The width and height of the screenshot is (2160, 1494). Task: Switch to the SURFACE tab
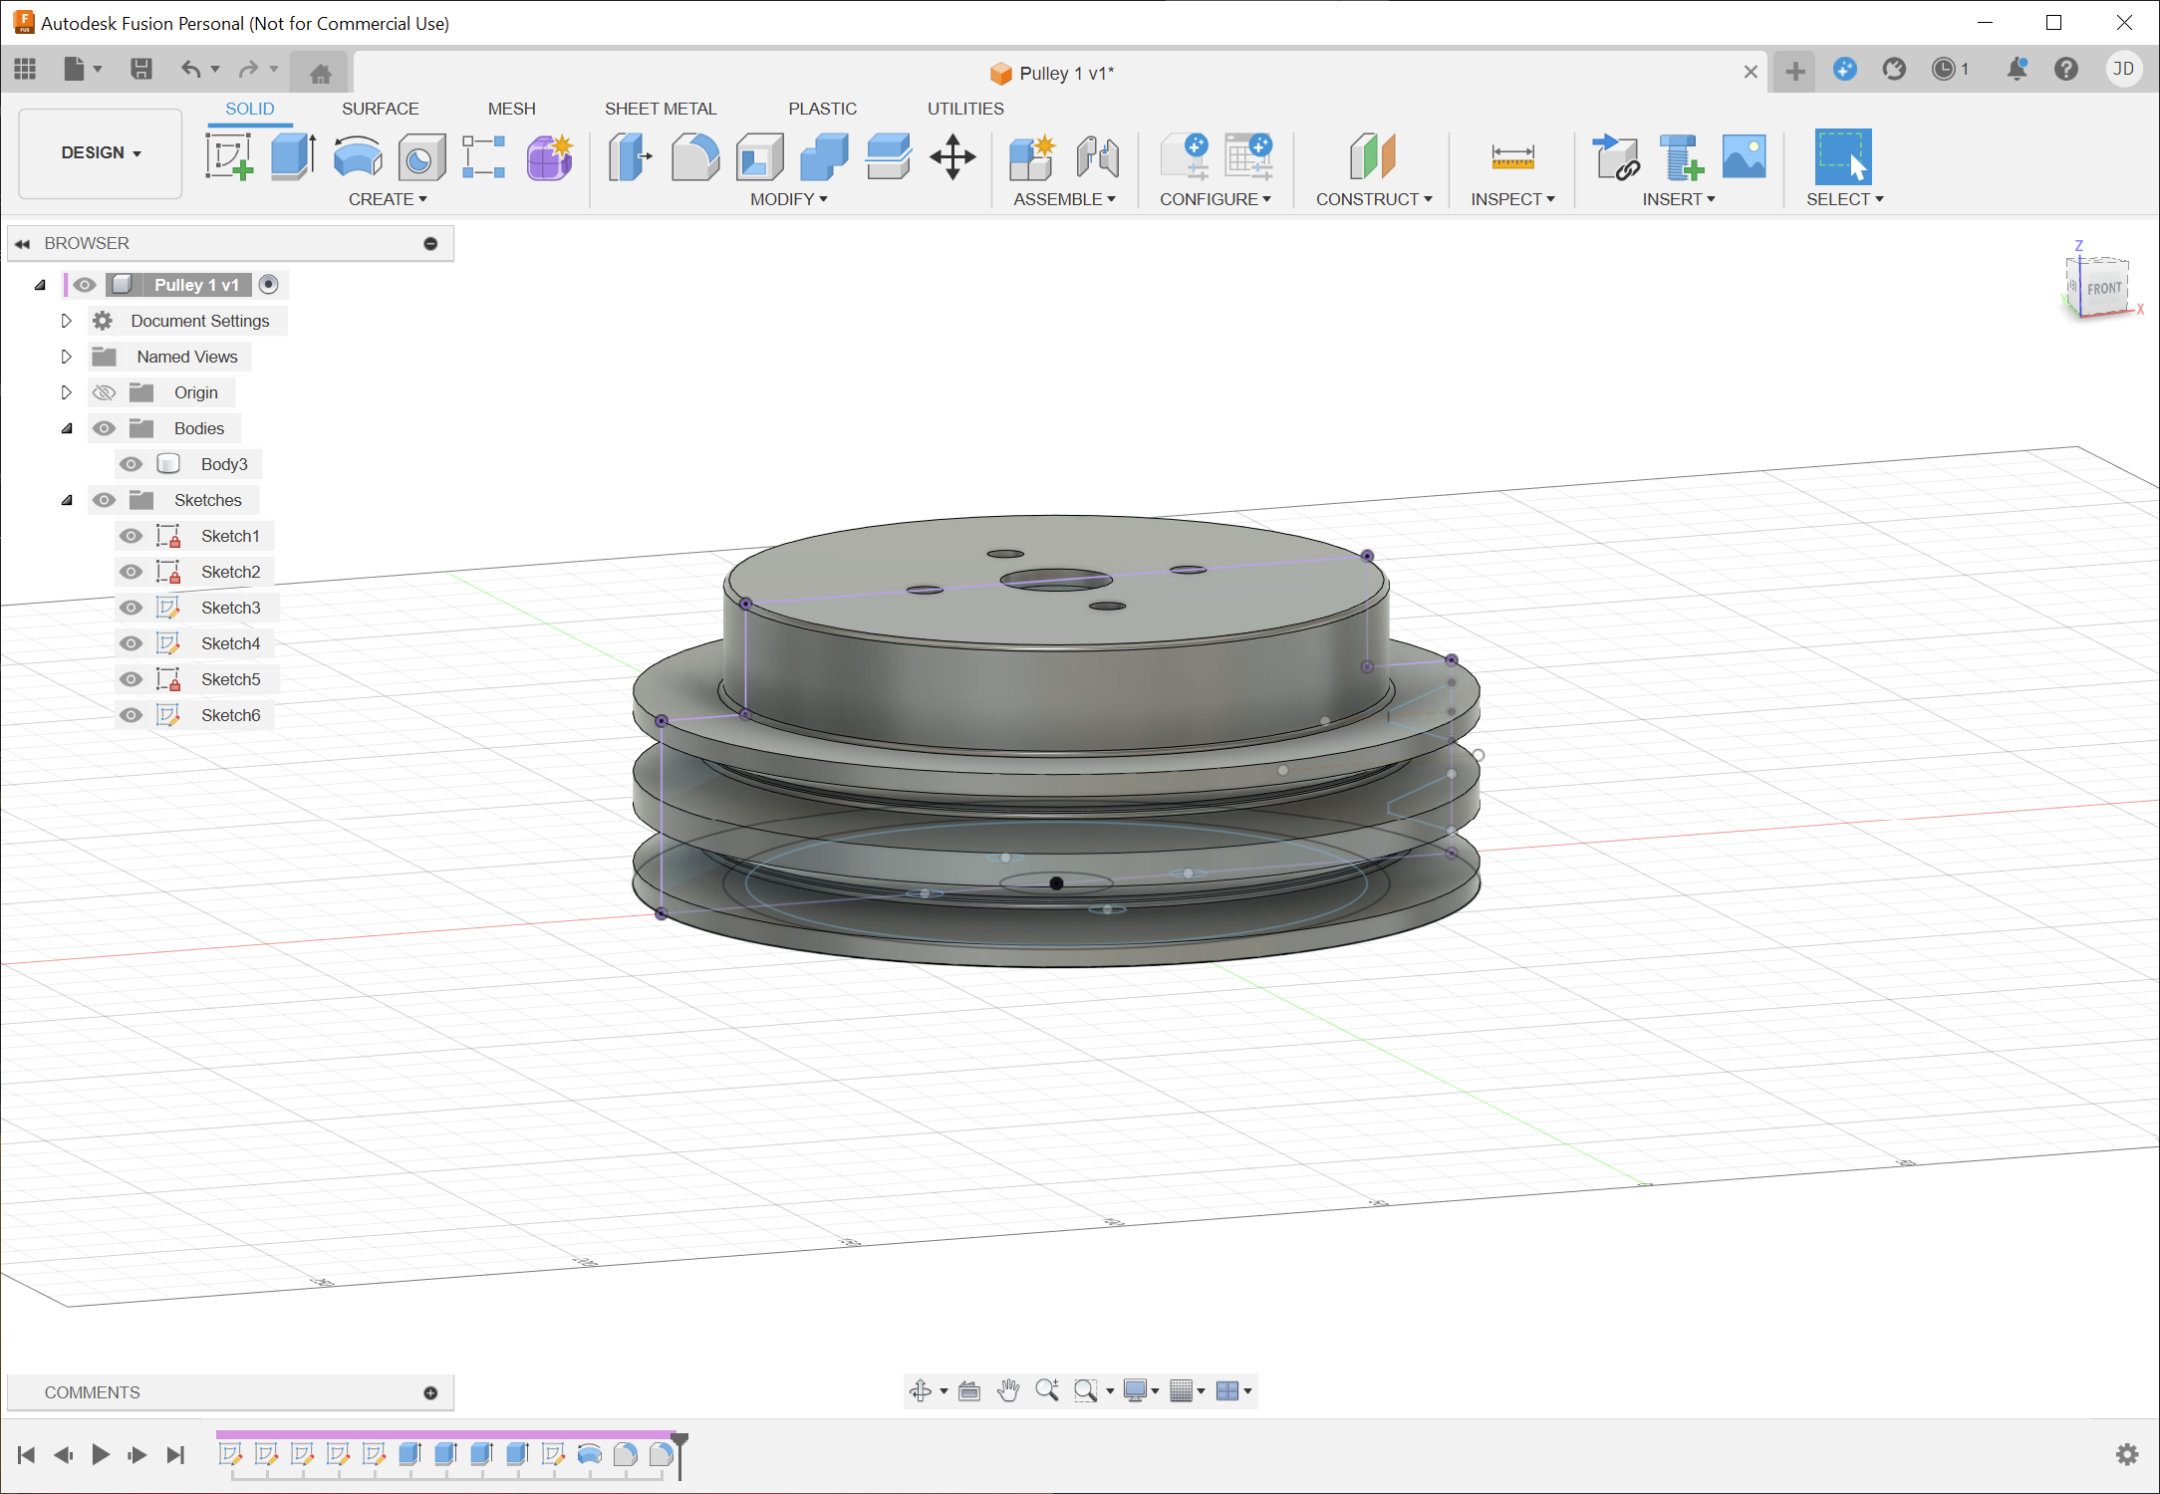tap(380, 108)
